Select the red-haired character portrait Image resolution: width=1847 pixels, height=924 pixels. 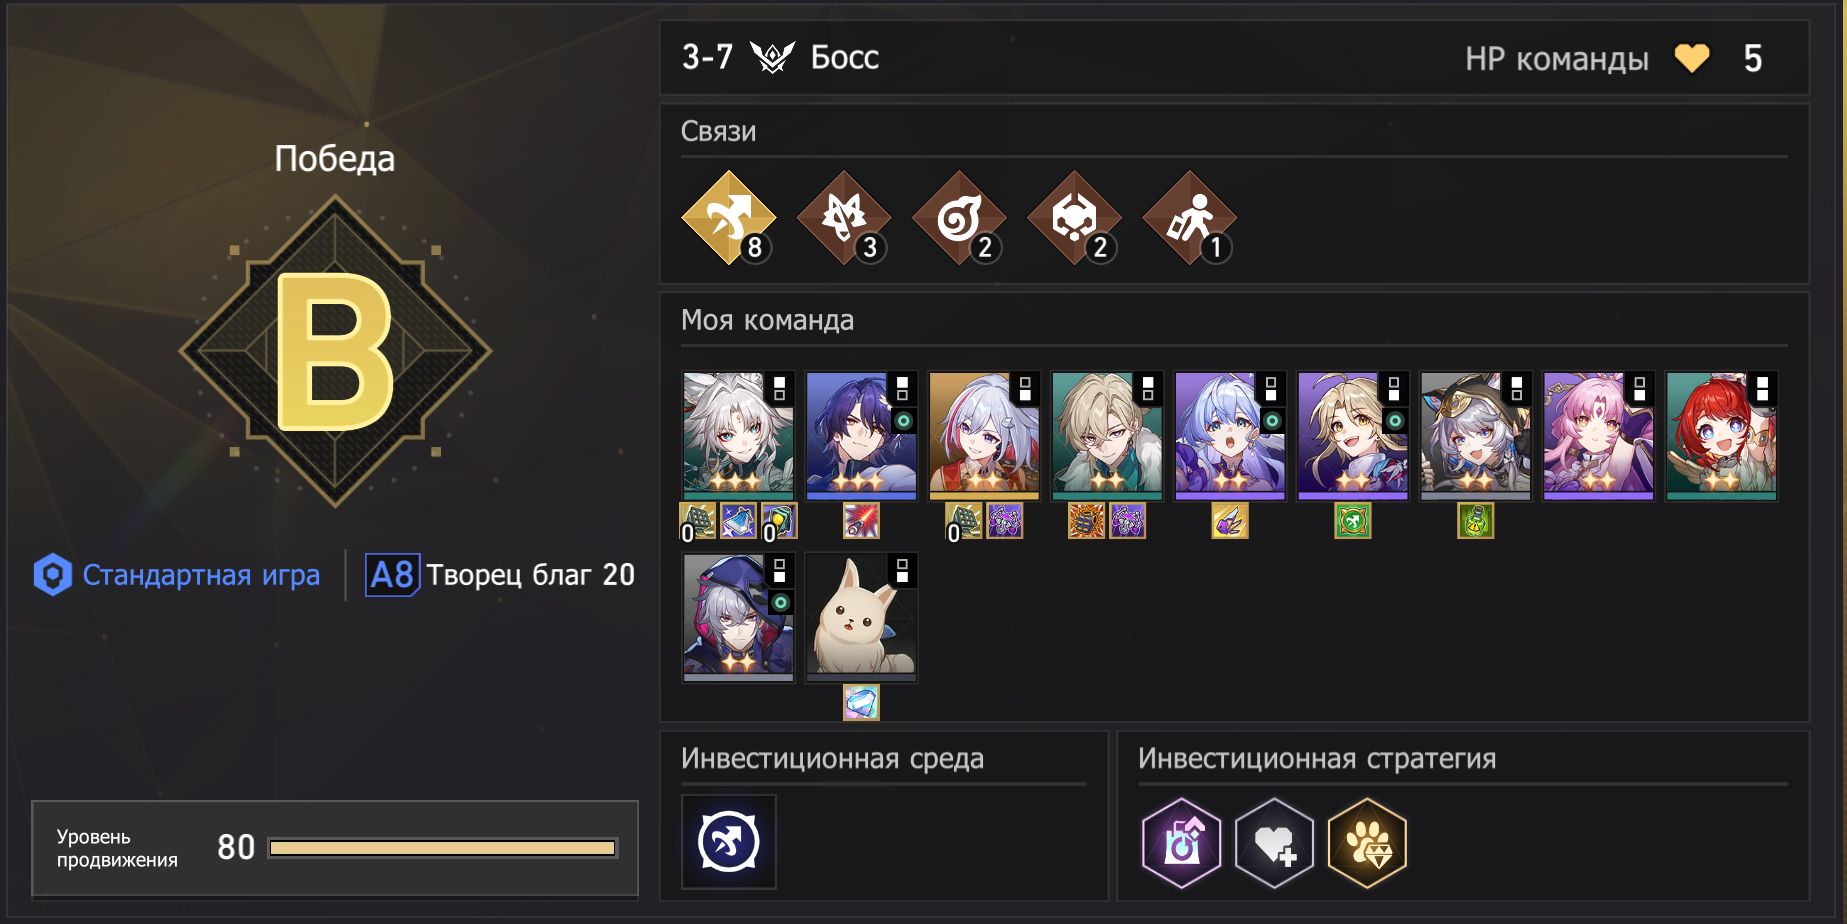tap(1721, 436)
